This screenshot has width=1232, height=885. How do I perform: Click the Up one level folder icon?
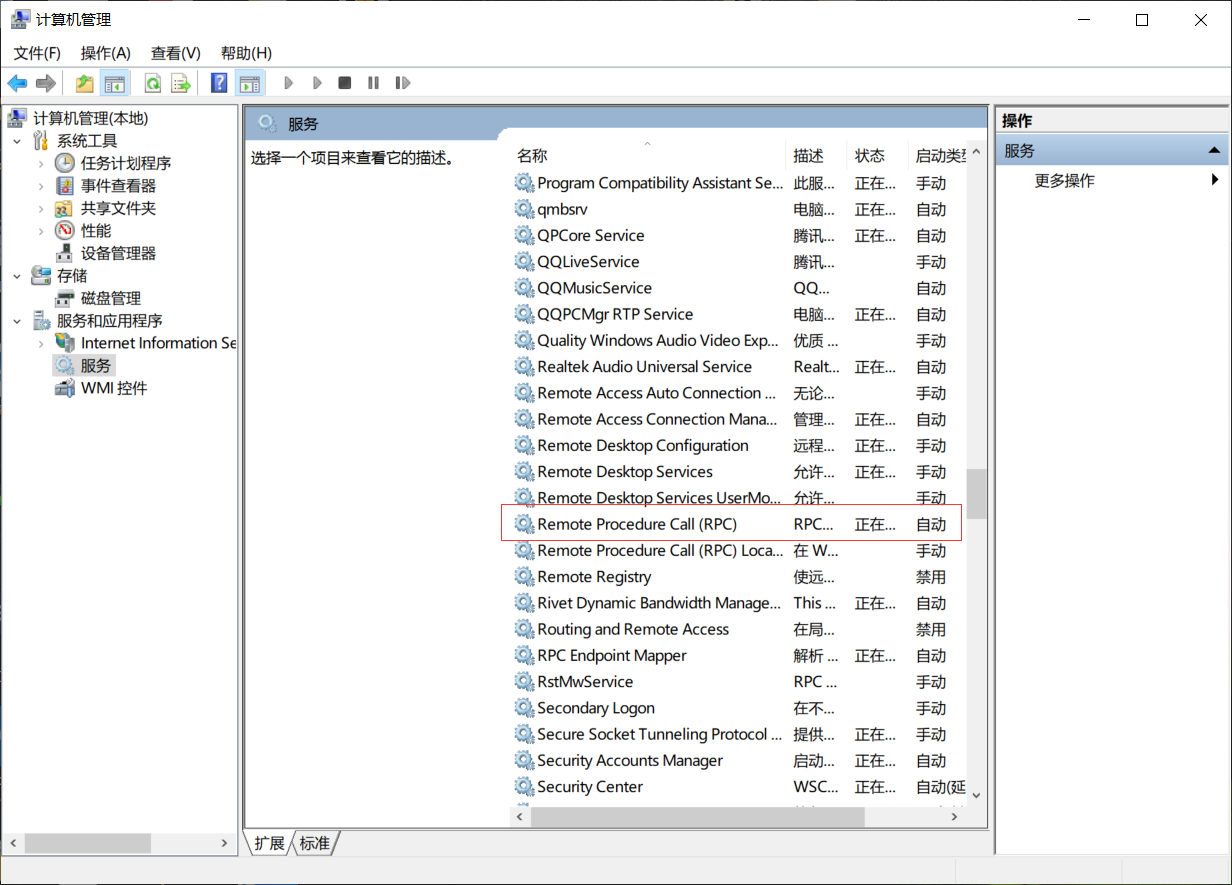(x=85, y=83)
